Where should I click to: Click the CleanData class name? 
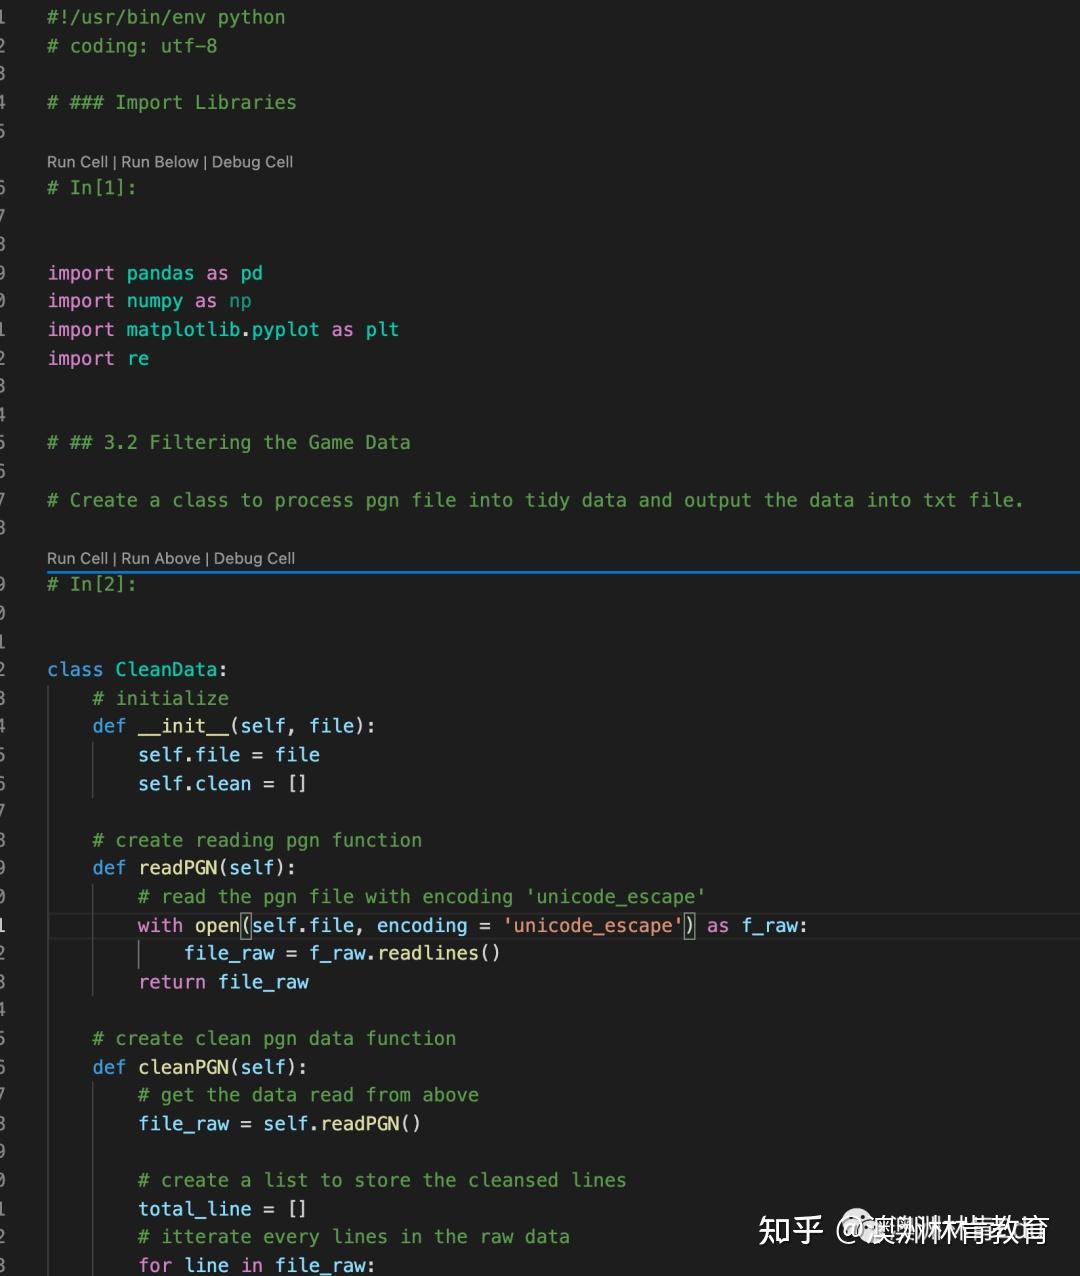coord(166,669)
